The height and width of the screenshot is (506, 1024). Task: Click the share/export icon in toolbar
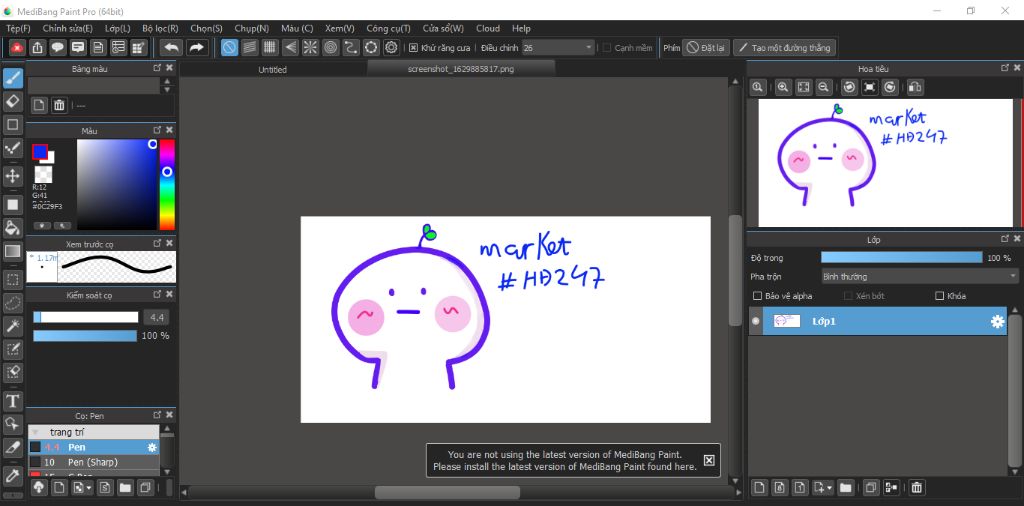click(x=37, y=47)
